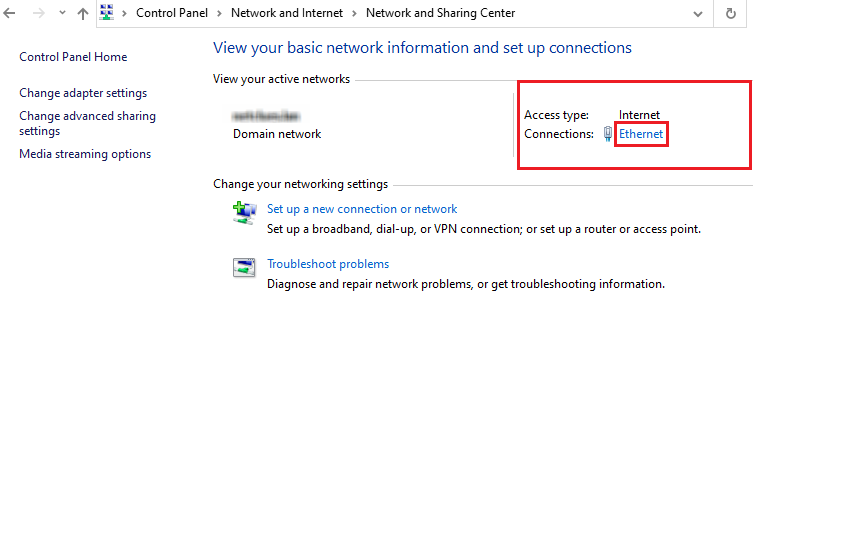Open Change advanced sharing settings
This screenshot has height=540, width=864.
[88, 123]
